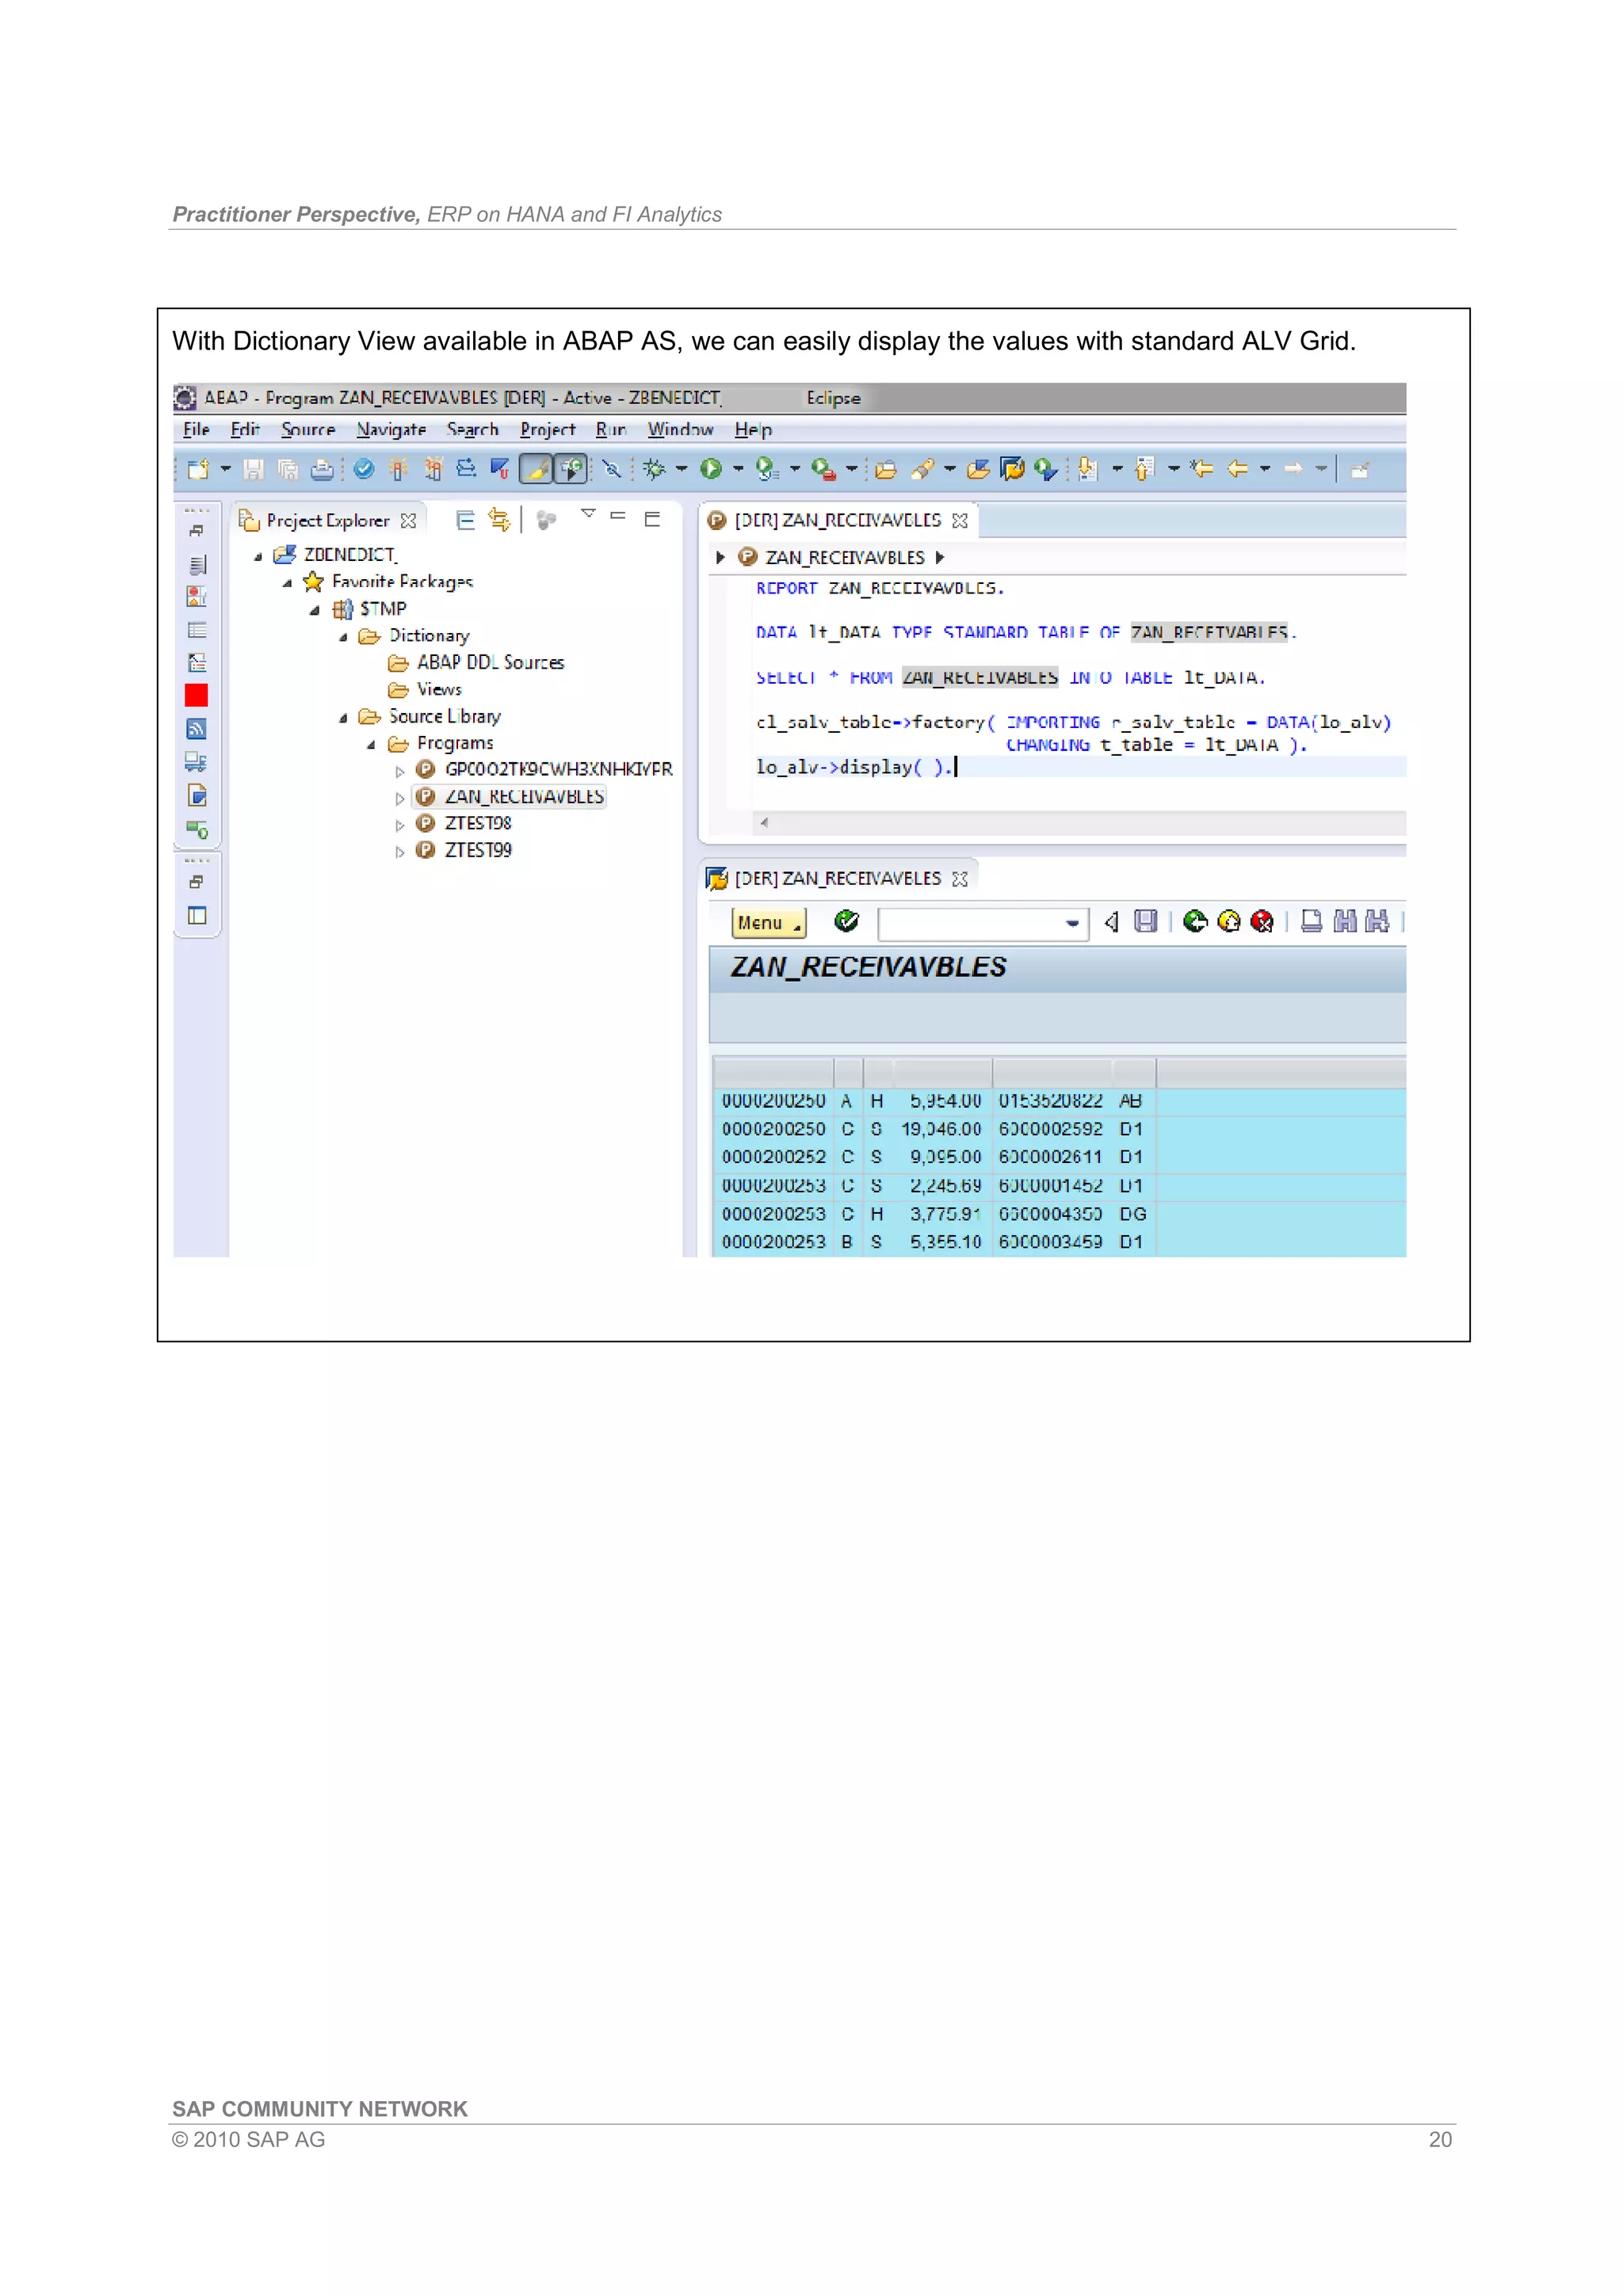
Task: Open the Search menu
Action: 472,430
